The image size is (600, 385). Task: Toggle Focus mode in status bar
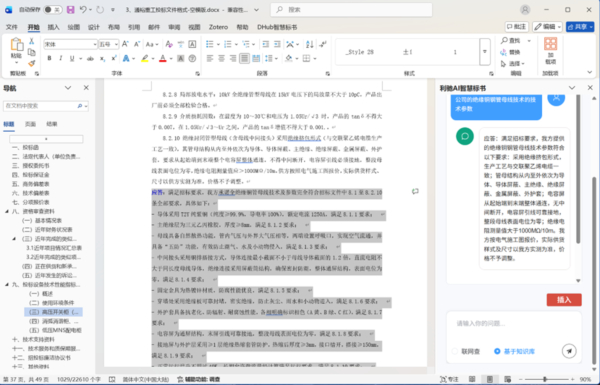pos(449,379)
